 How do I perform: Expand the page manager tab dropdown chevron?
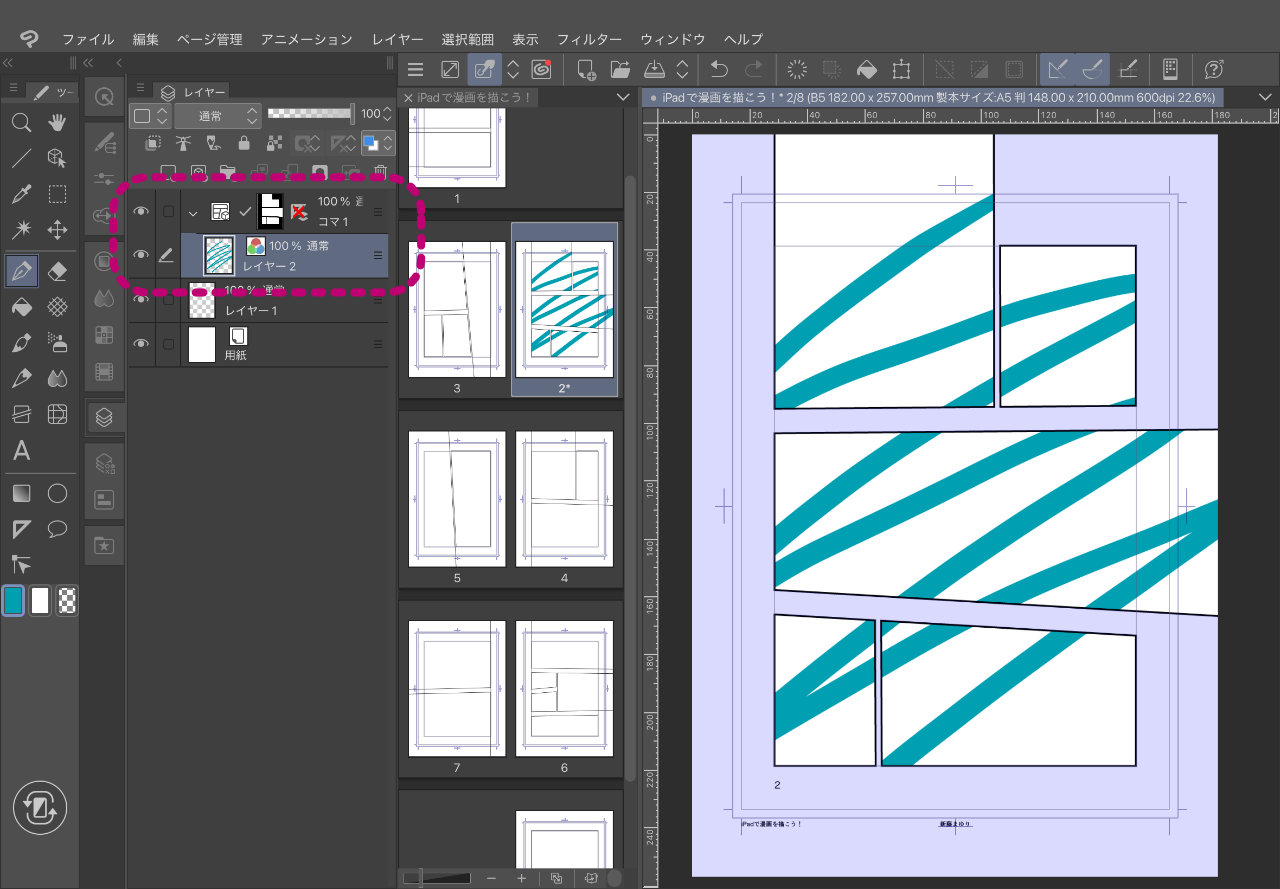pos(623,97)
